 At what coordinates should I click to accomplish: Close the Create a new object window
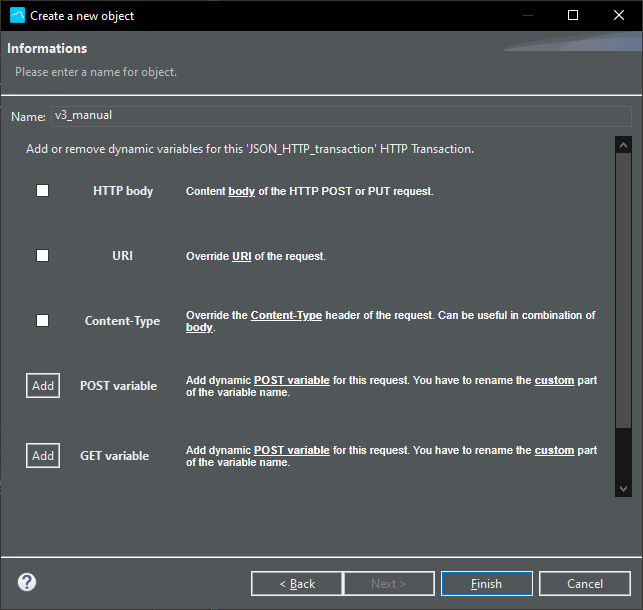[619, 15]
